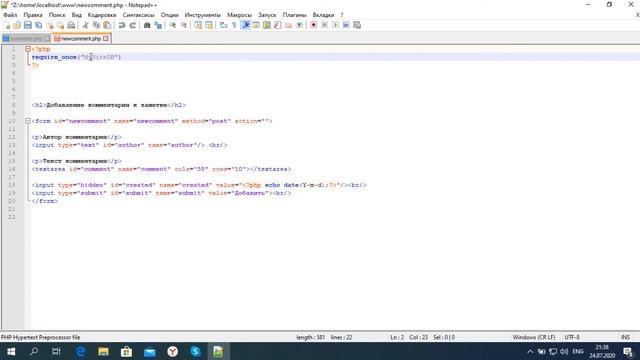Toggle INS insert mode in status bar
The width and height of the screenshot is (640, 360).
coord(625,337)
